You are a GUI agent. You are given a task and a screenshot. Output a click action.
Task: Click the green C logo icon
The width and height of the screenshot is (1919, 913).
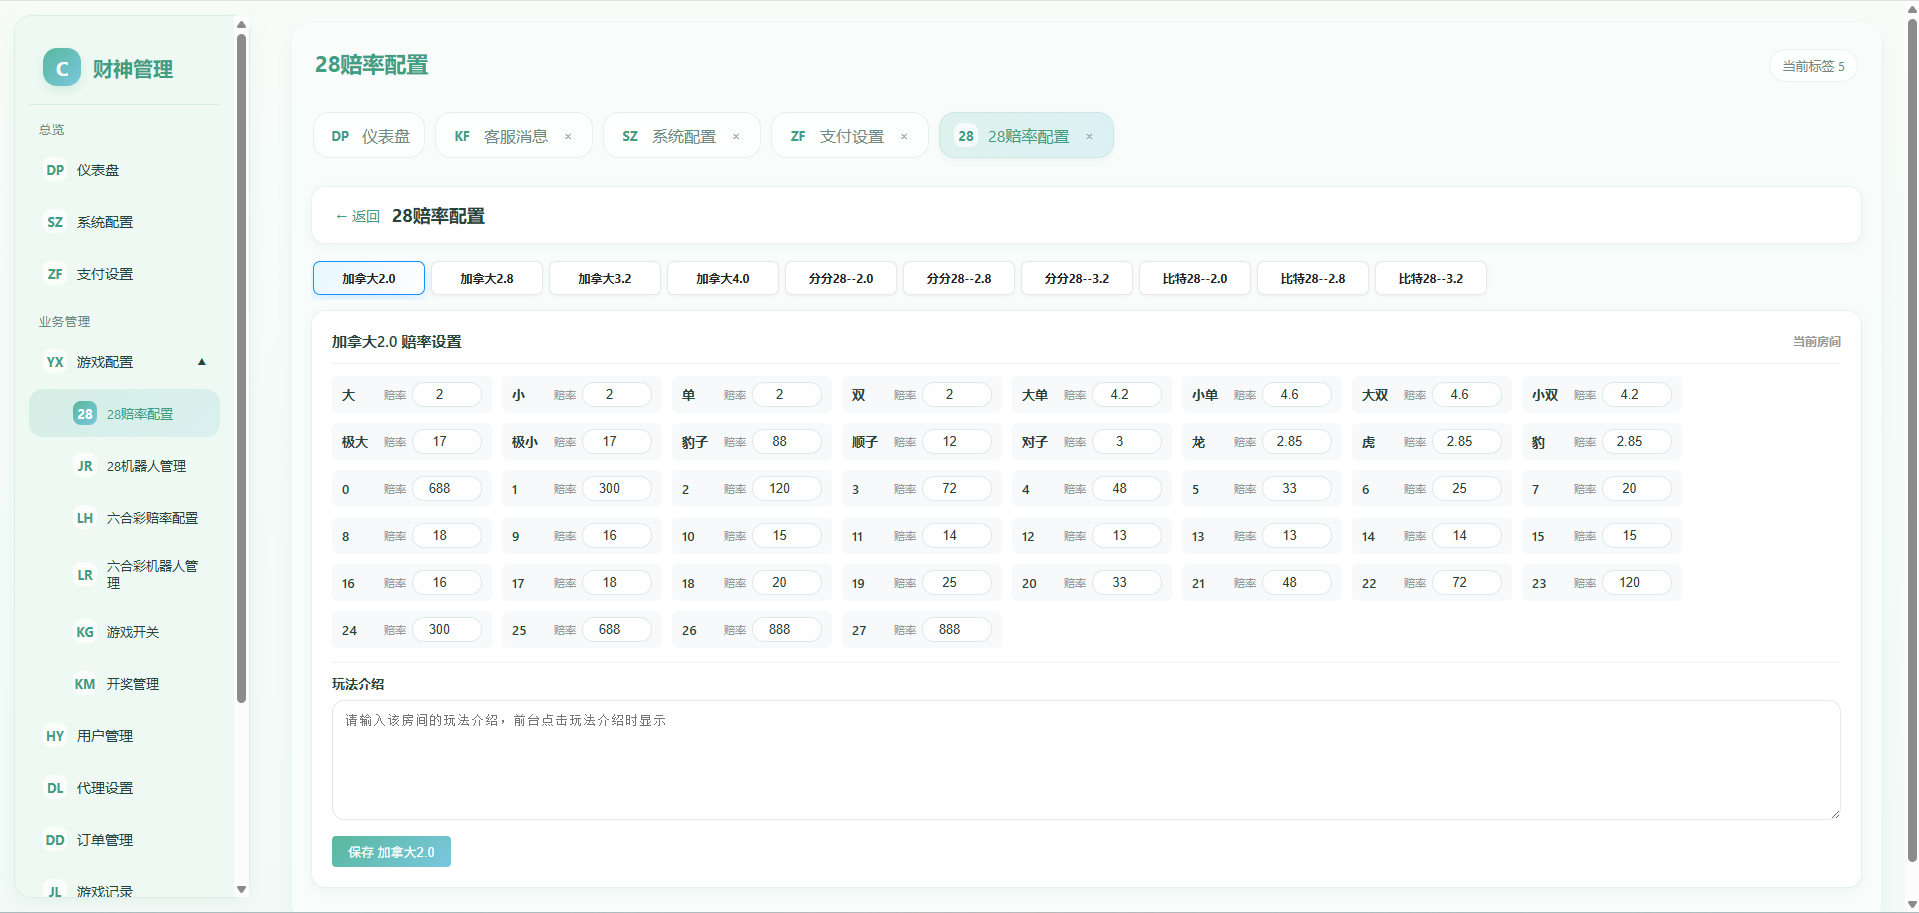(x=62, y=68)
